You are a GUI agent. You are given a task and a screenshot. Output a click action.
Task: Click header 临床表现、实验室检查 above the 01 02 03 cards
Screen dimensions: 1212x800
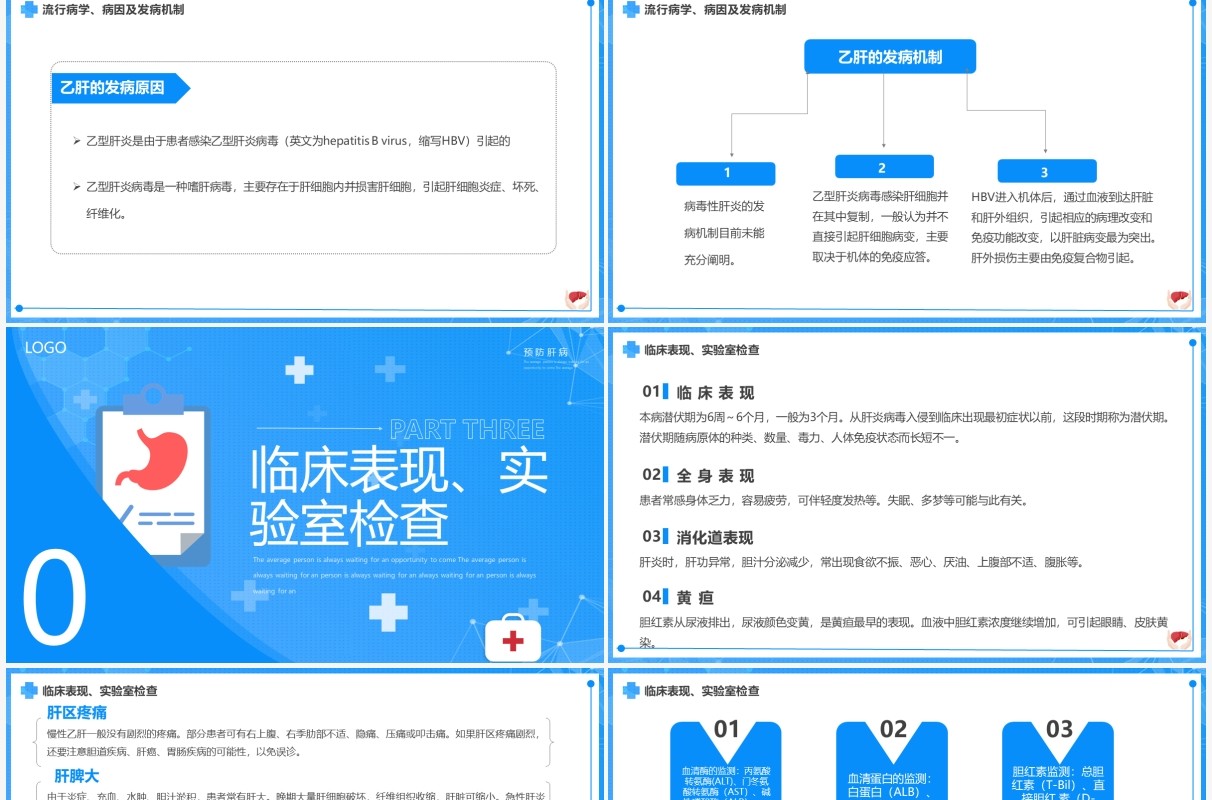(x=701, y=691)
